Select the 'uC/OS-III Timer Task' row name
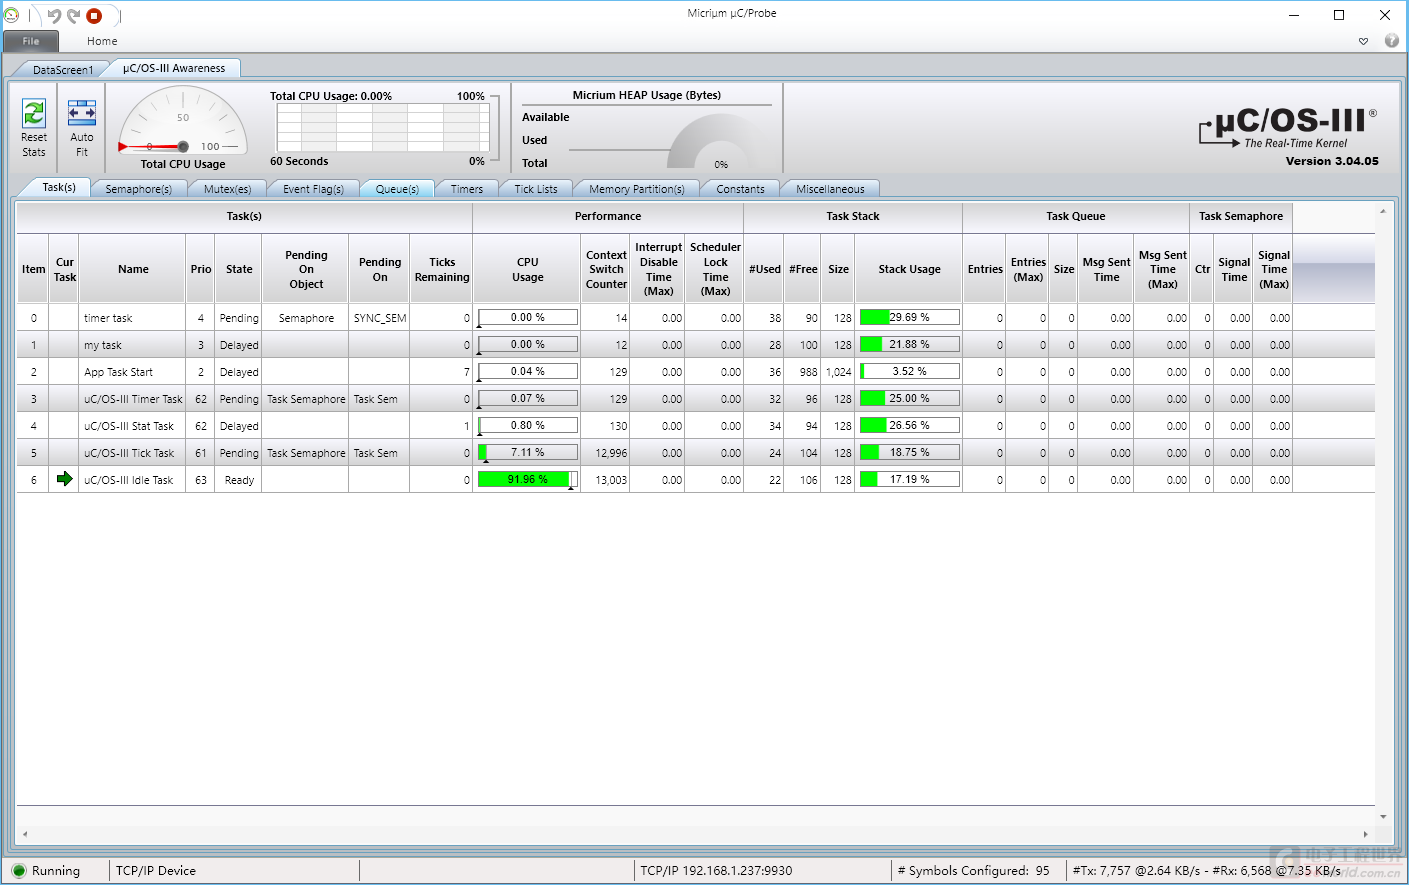The height and width of the screenshot is (885, 1409). [x=133, y=399]
